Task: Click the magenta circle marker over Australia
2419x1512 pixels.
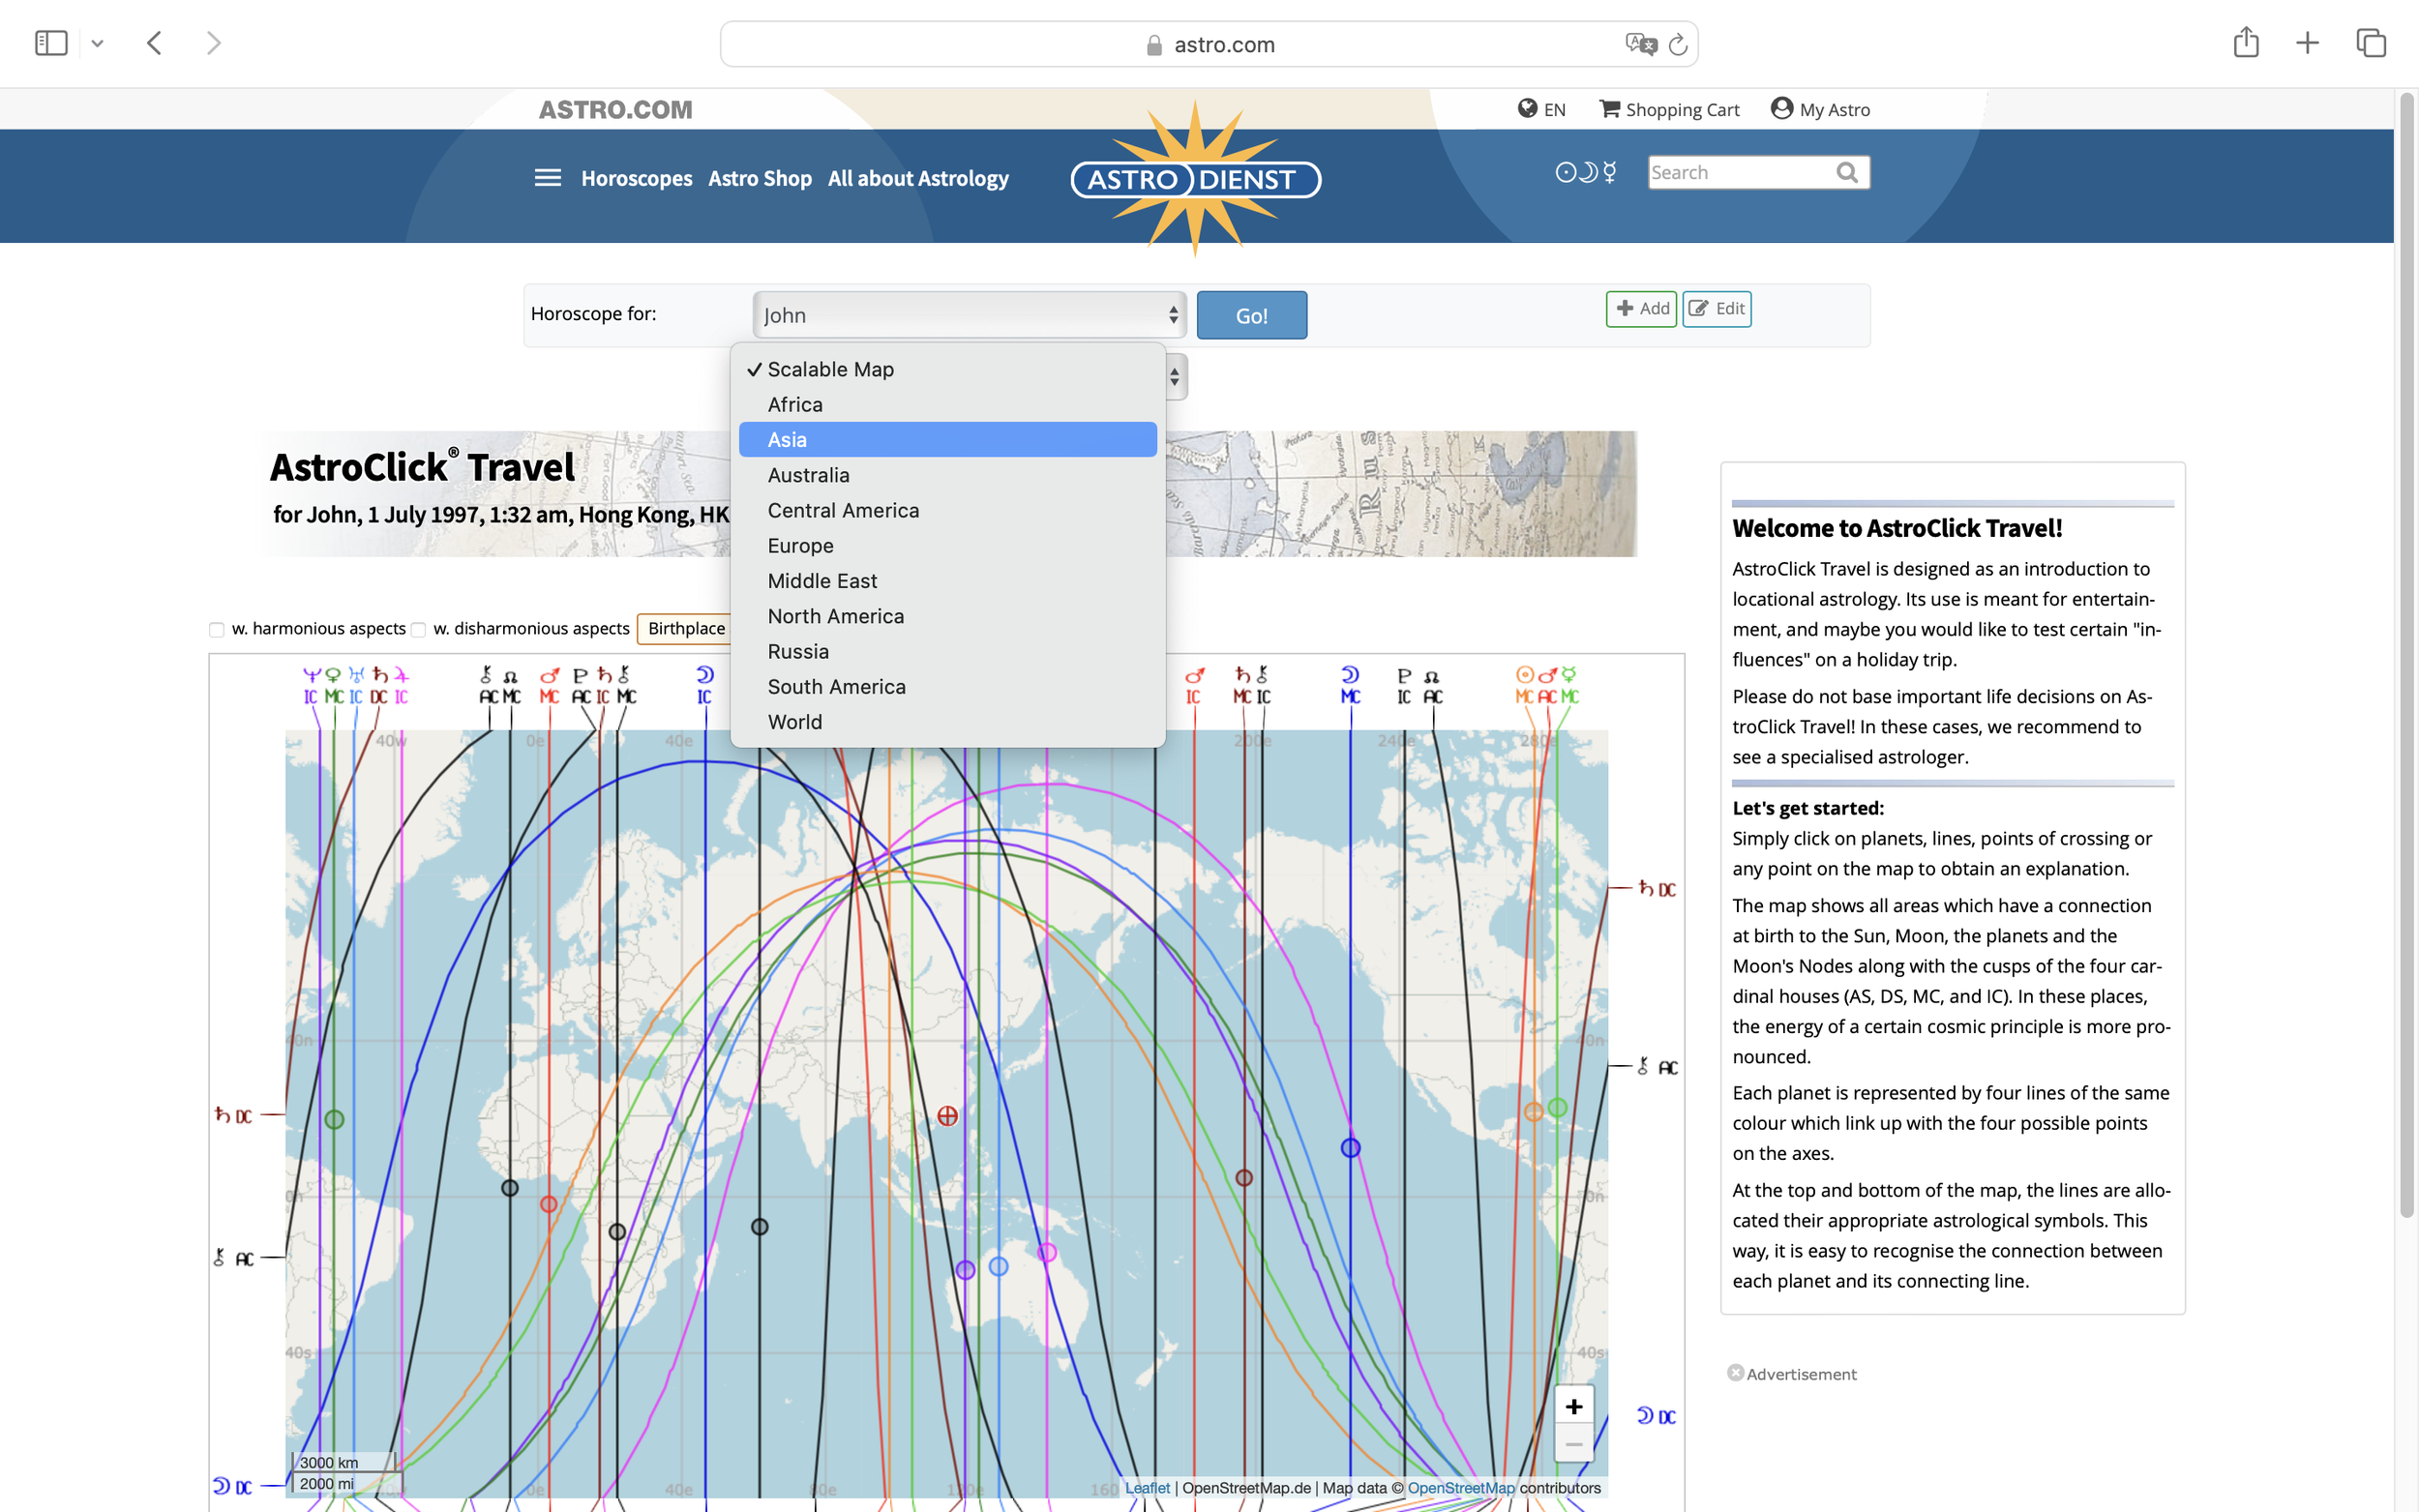Action: click(x=1046, y=1252)
